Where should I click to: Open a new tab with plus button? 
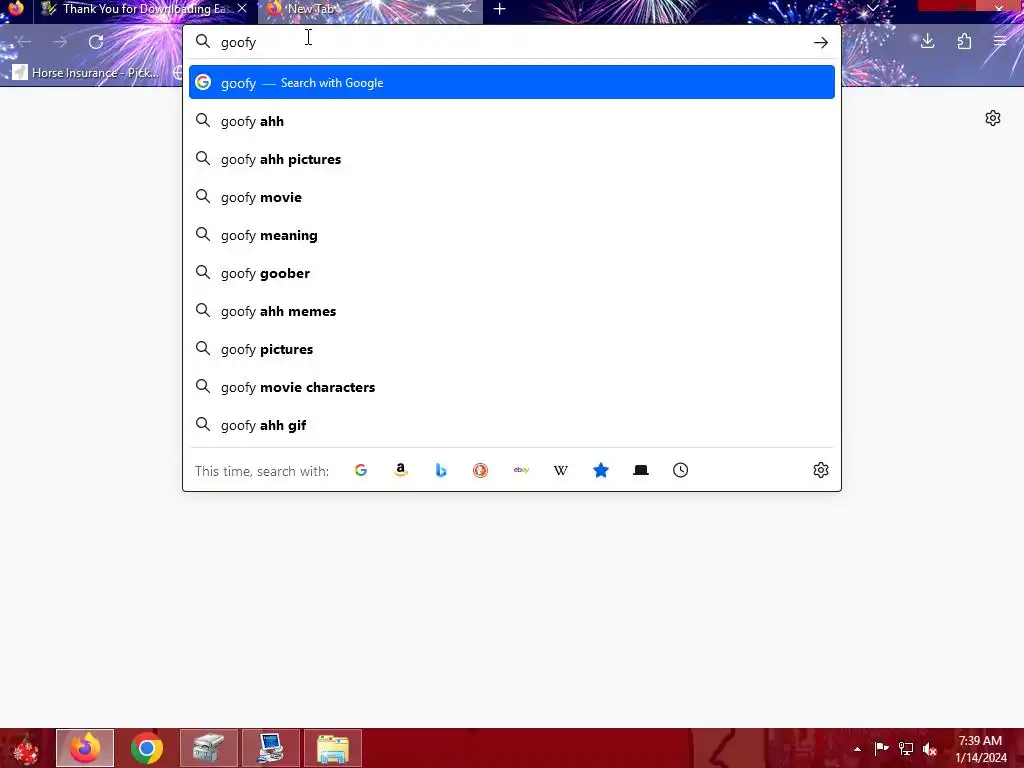point(500,9)
